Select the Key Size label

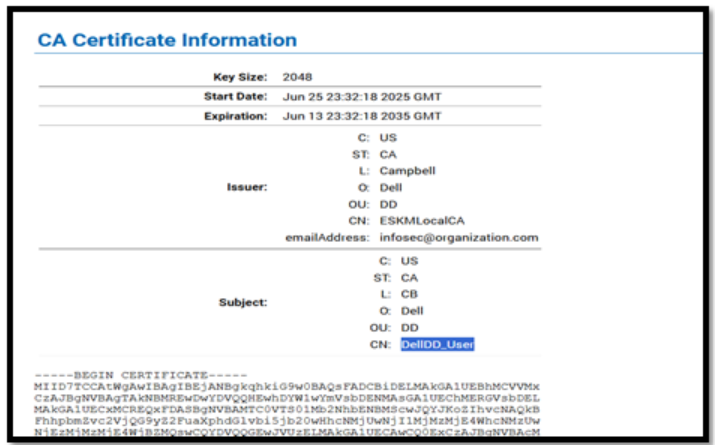click(x=240, y=77)
